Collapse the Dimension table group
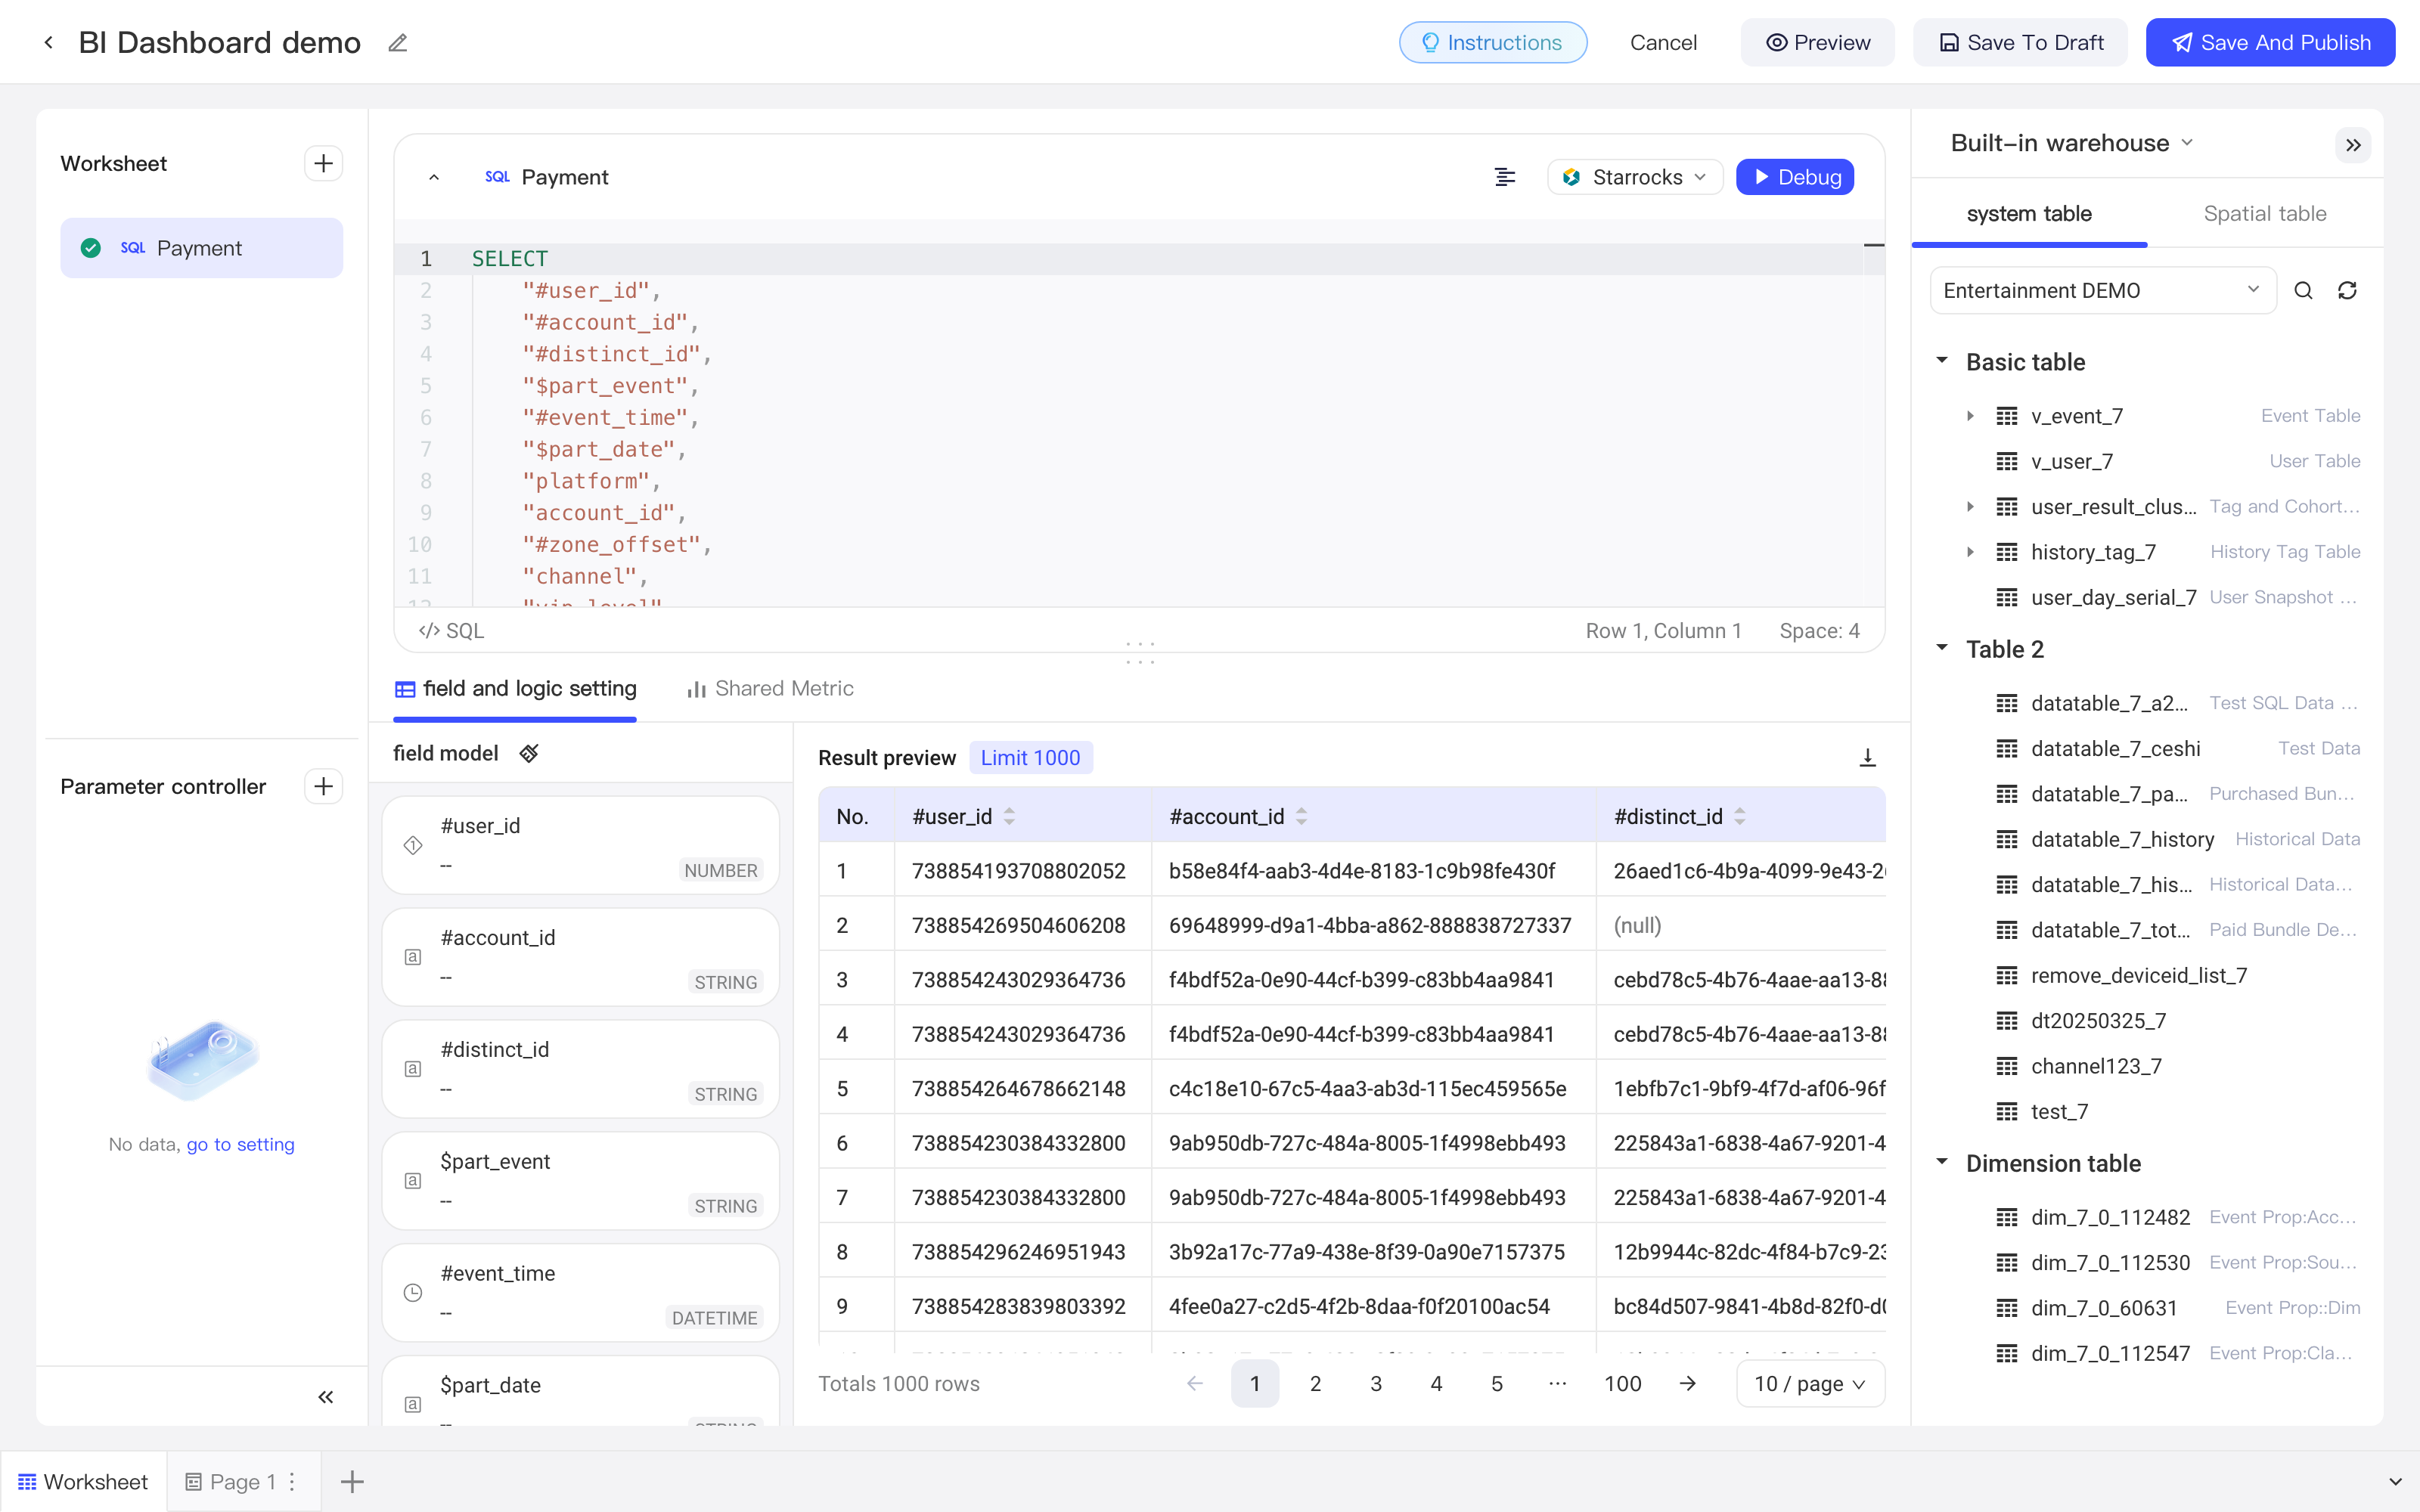 point(1942,1162)
